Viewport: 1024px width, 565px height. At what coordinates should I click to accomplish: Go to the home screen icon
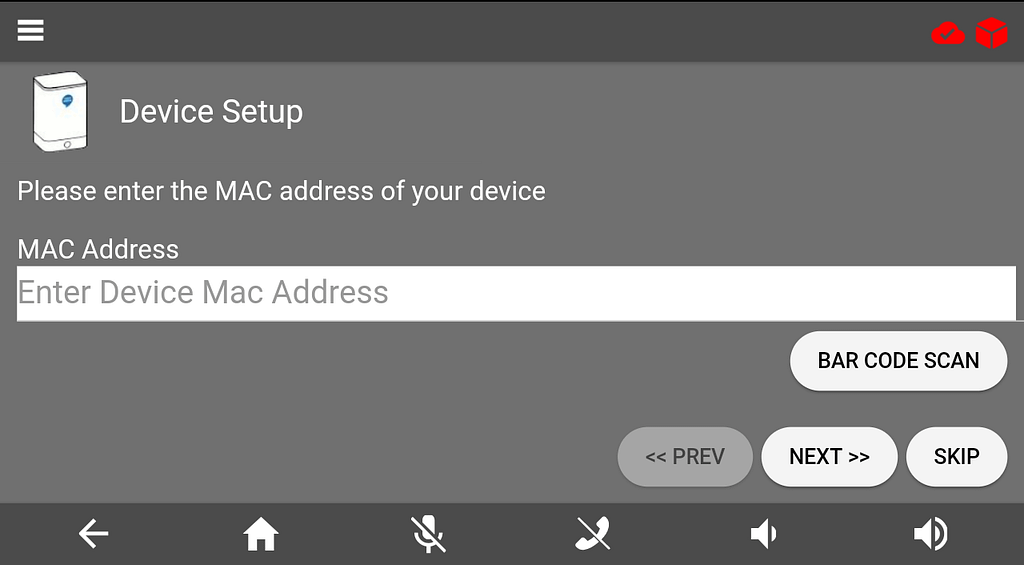pos(261,534)
